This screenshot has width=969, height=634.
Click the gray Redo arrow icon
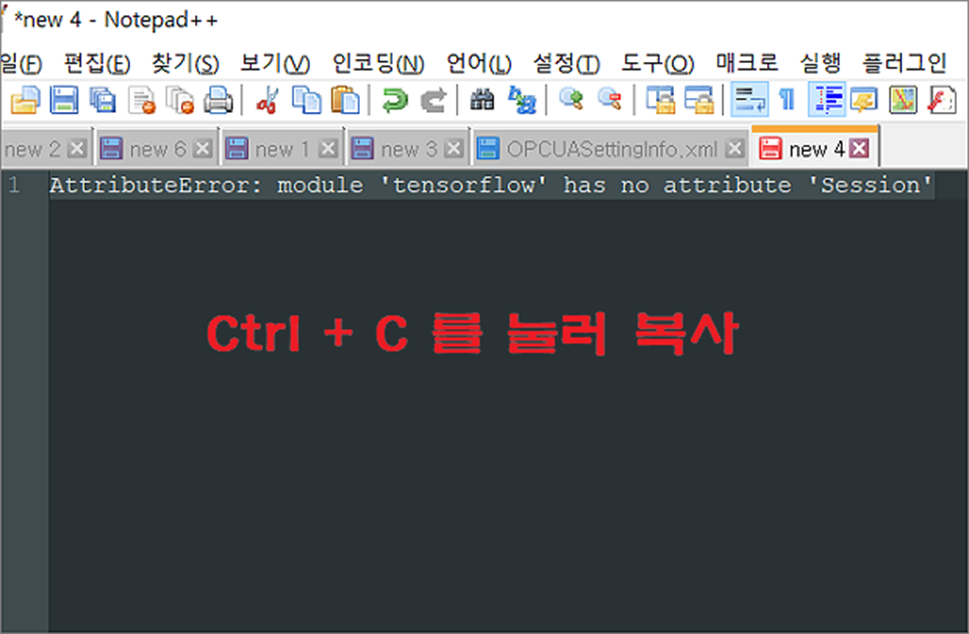tap(433, 100)
